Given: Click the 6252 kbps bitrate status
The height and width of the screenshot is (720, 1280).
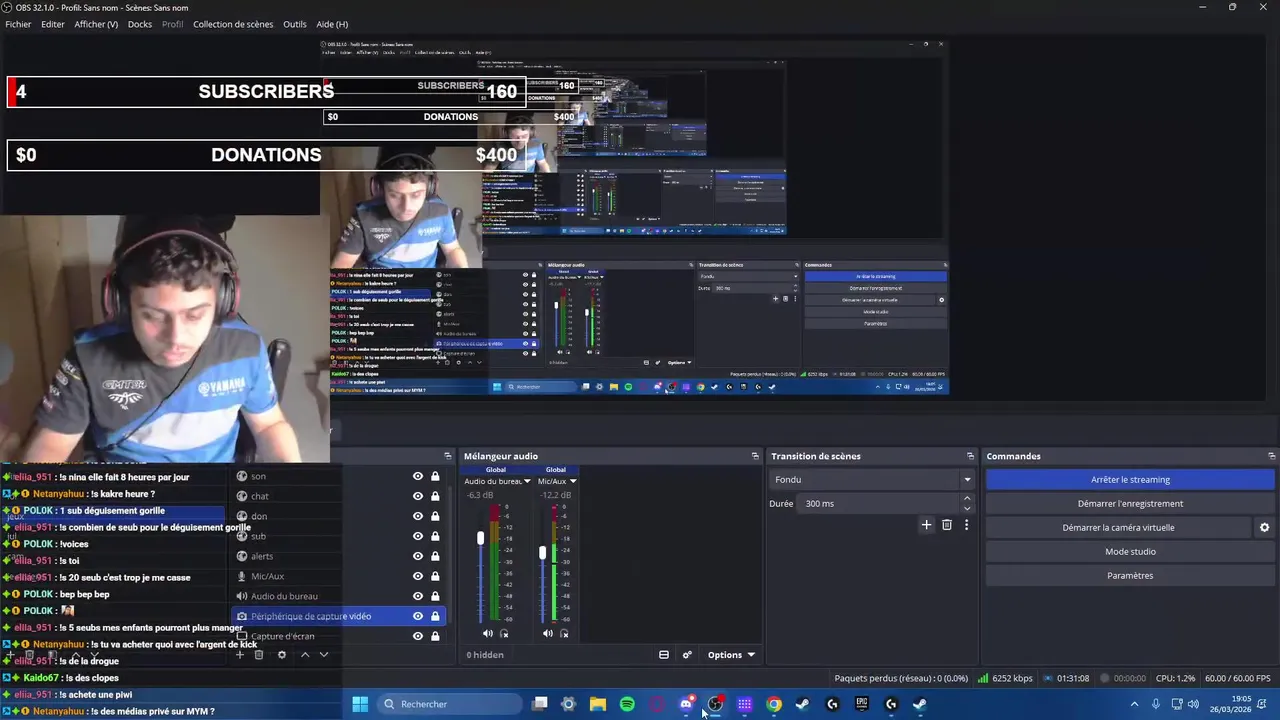Looking at the screenshot, I should pyautogui.click(x=1005, y=678).
